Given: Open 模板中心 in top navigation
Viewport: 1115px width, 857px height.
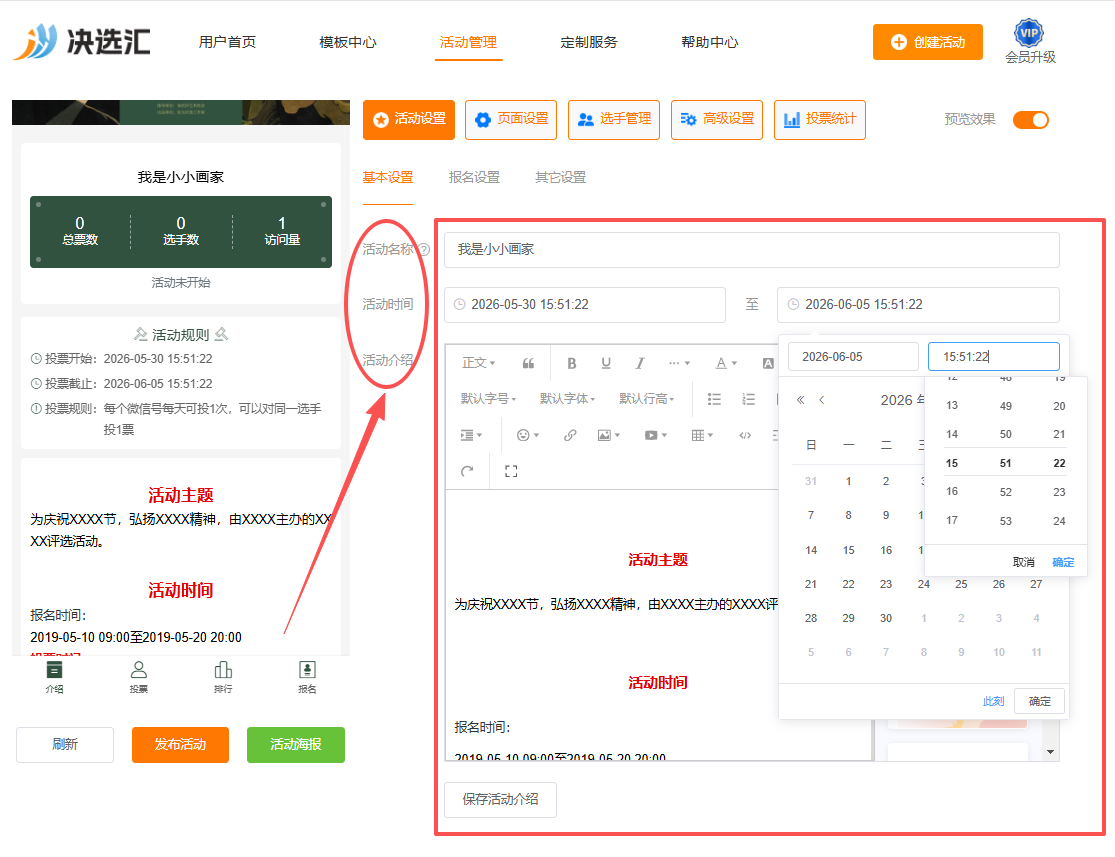Looking at the screenshot, I should [x=348, y=42].
